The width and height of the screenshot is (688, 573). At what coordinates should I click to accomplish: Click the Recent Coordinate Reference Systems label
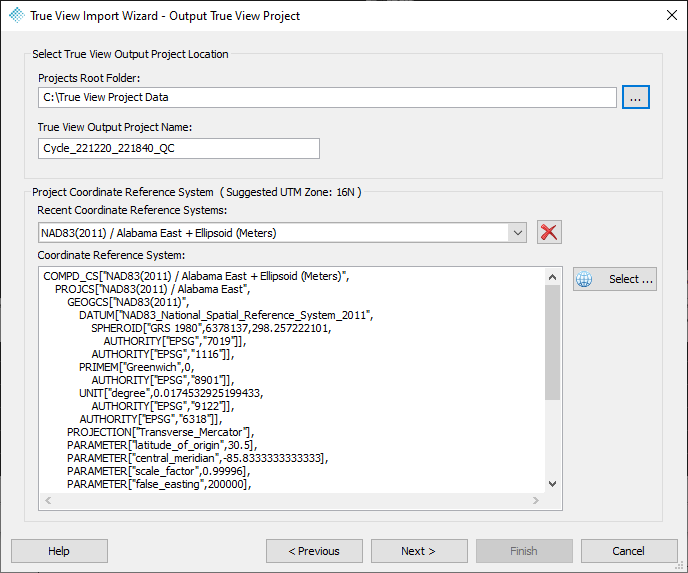132,210
